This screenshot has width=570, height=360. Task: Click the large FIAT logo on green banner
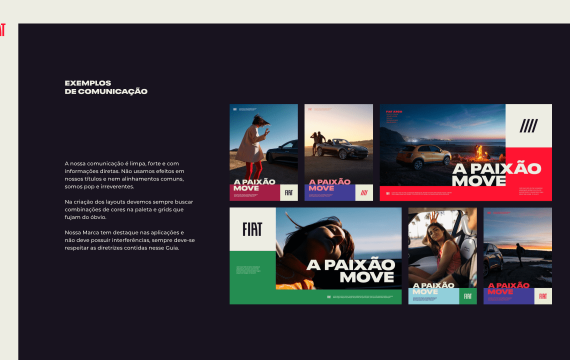click(x=252, y=229)
